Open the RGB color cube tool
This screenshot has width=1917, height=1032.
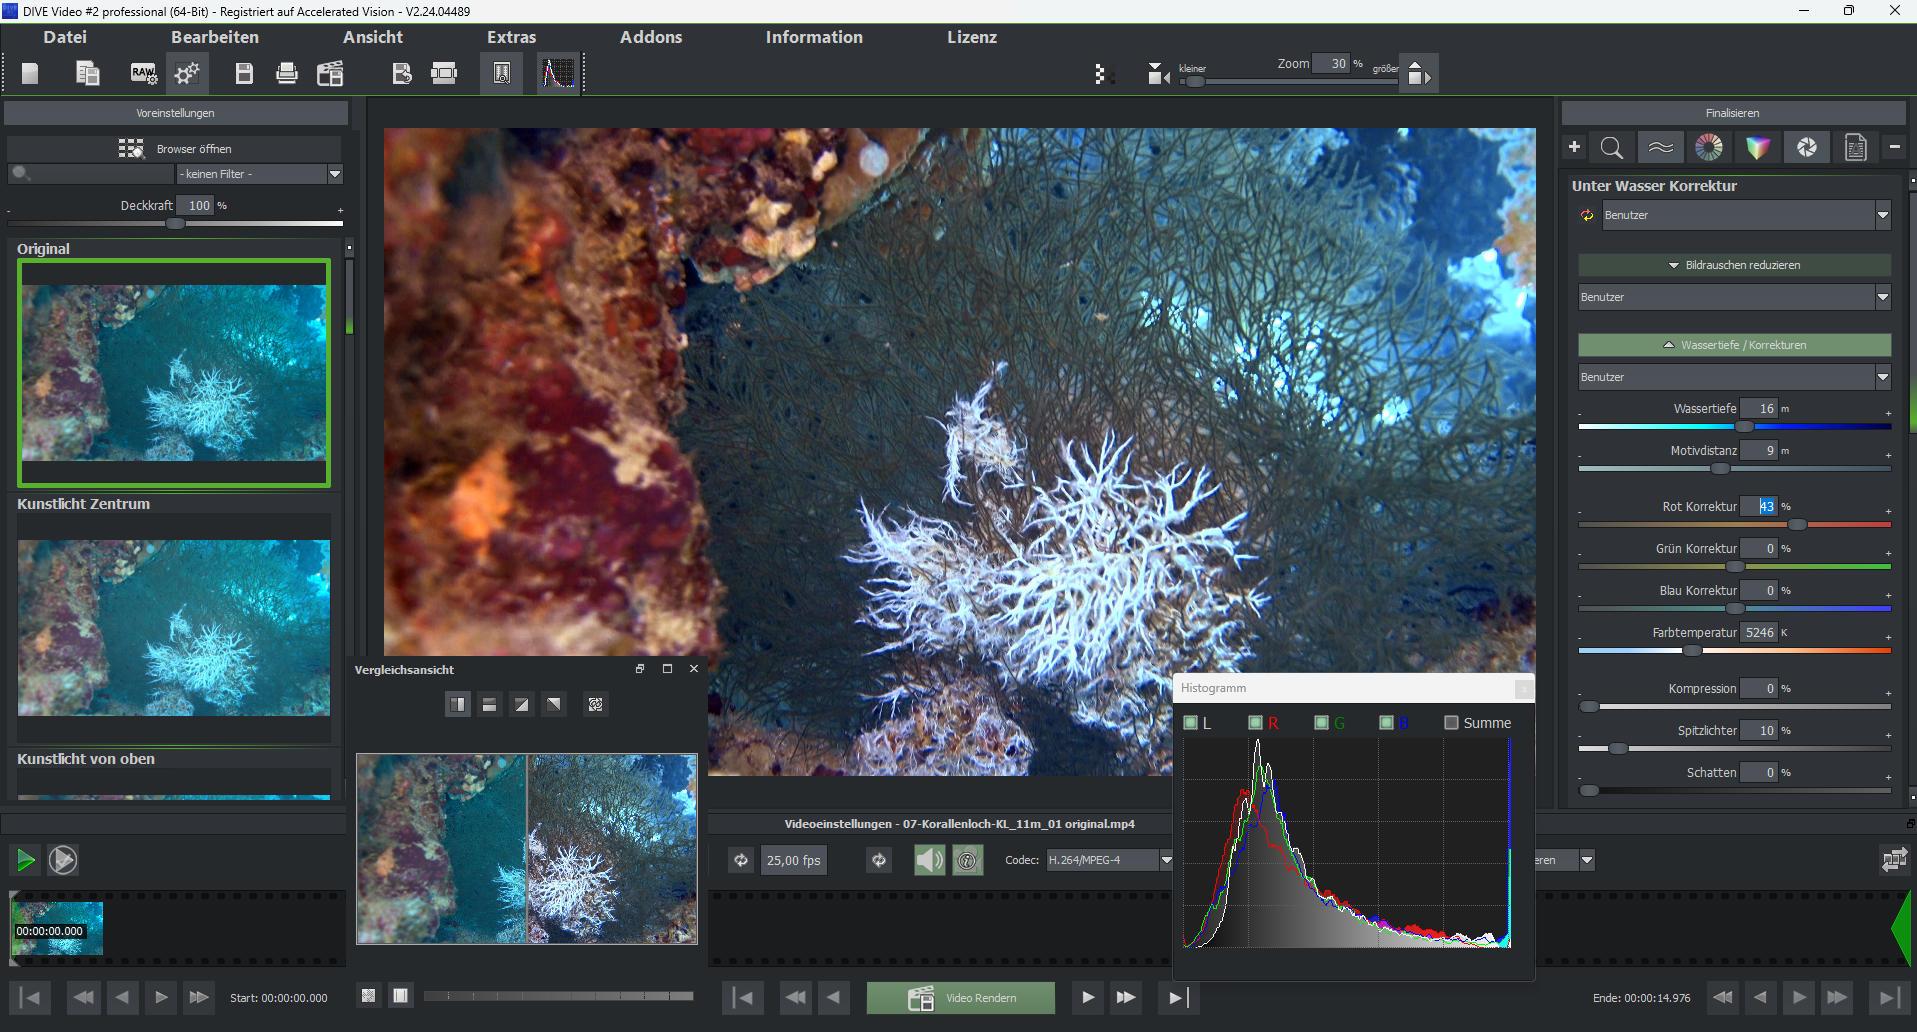(x=1757, y=148)
